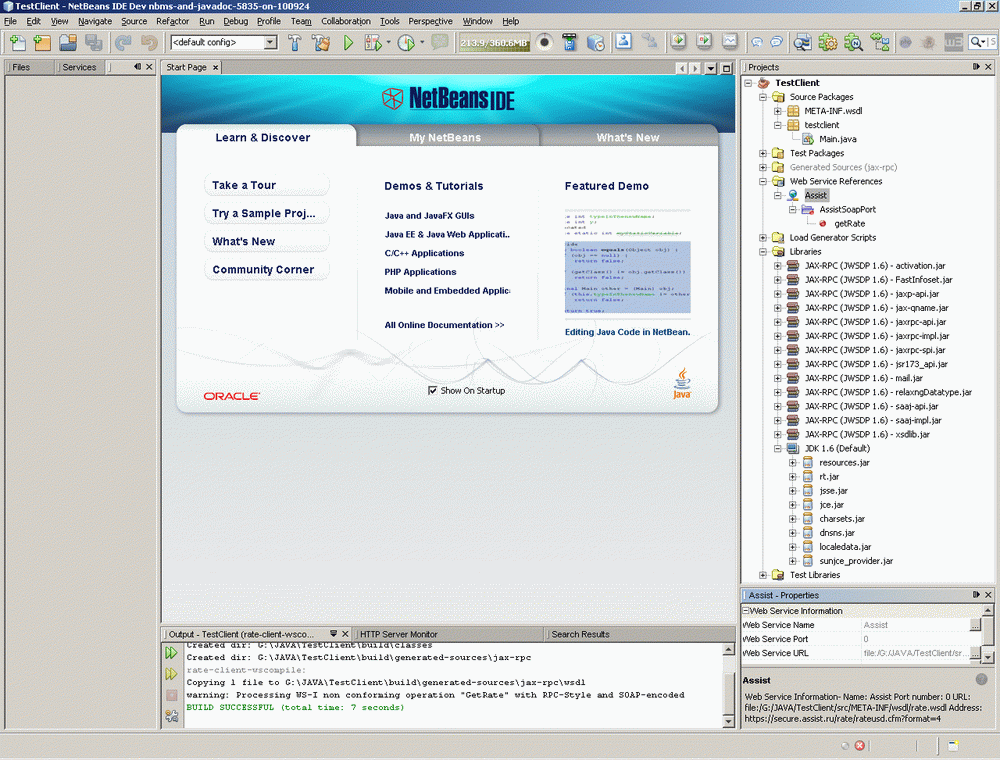Click the magnifier quick search icon
Image resolution: width=1000 pixels, height=760 pixels.
point(977,42)
